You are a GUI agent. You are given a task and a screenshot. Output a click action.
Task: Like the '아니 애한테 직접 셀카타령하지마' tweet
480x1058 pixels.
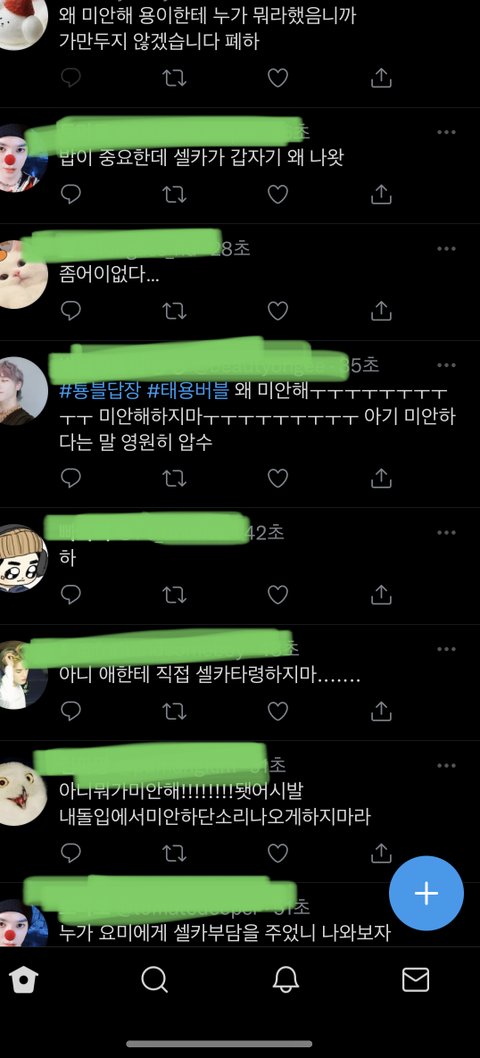[x=277, y=711]
